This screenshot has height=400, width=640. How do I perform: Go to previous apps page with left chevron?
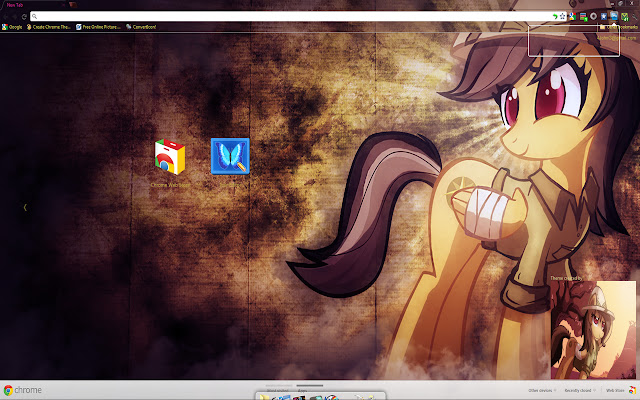[25, 207]
